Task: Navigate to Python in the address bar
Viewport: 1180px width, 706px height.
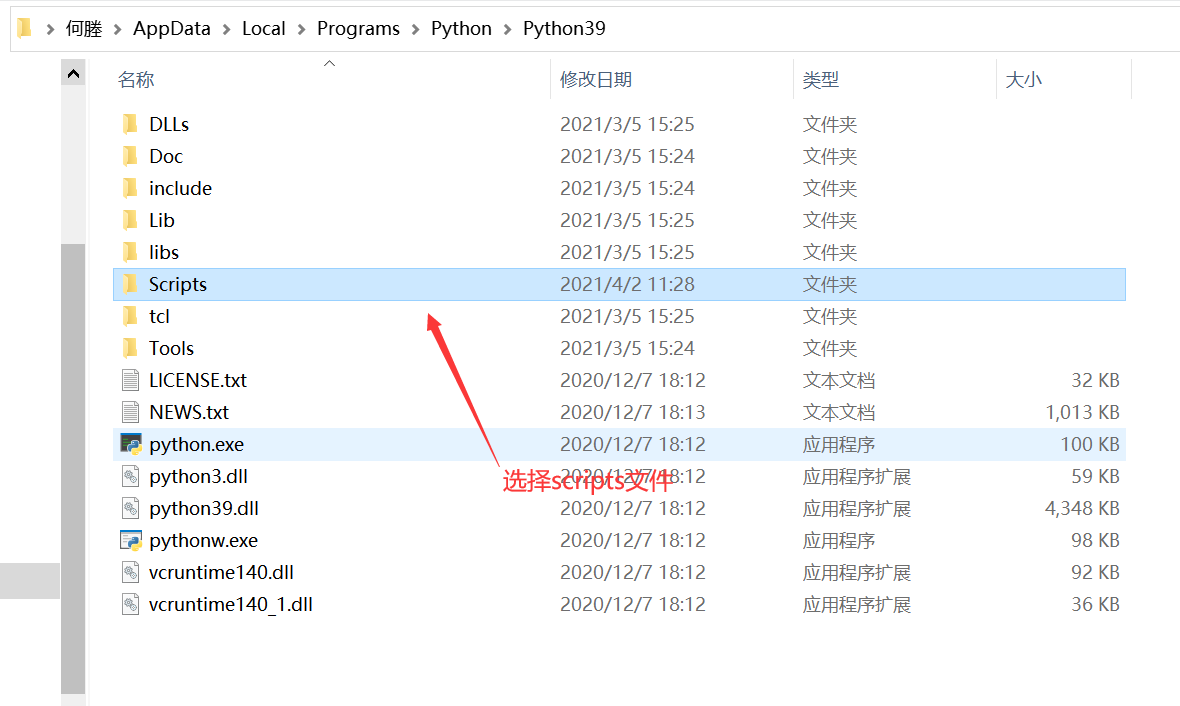Action: (461, 29)
